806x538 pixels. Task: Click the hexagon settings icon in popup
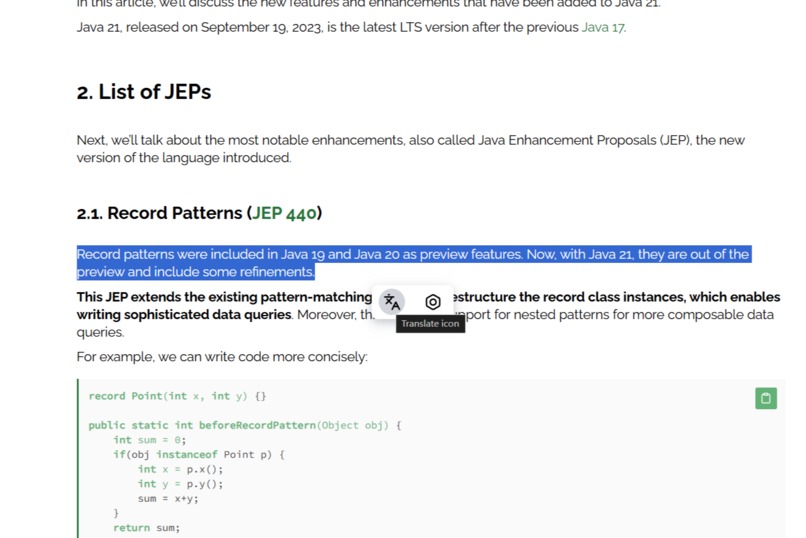coord(433,302)
